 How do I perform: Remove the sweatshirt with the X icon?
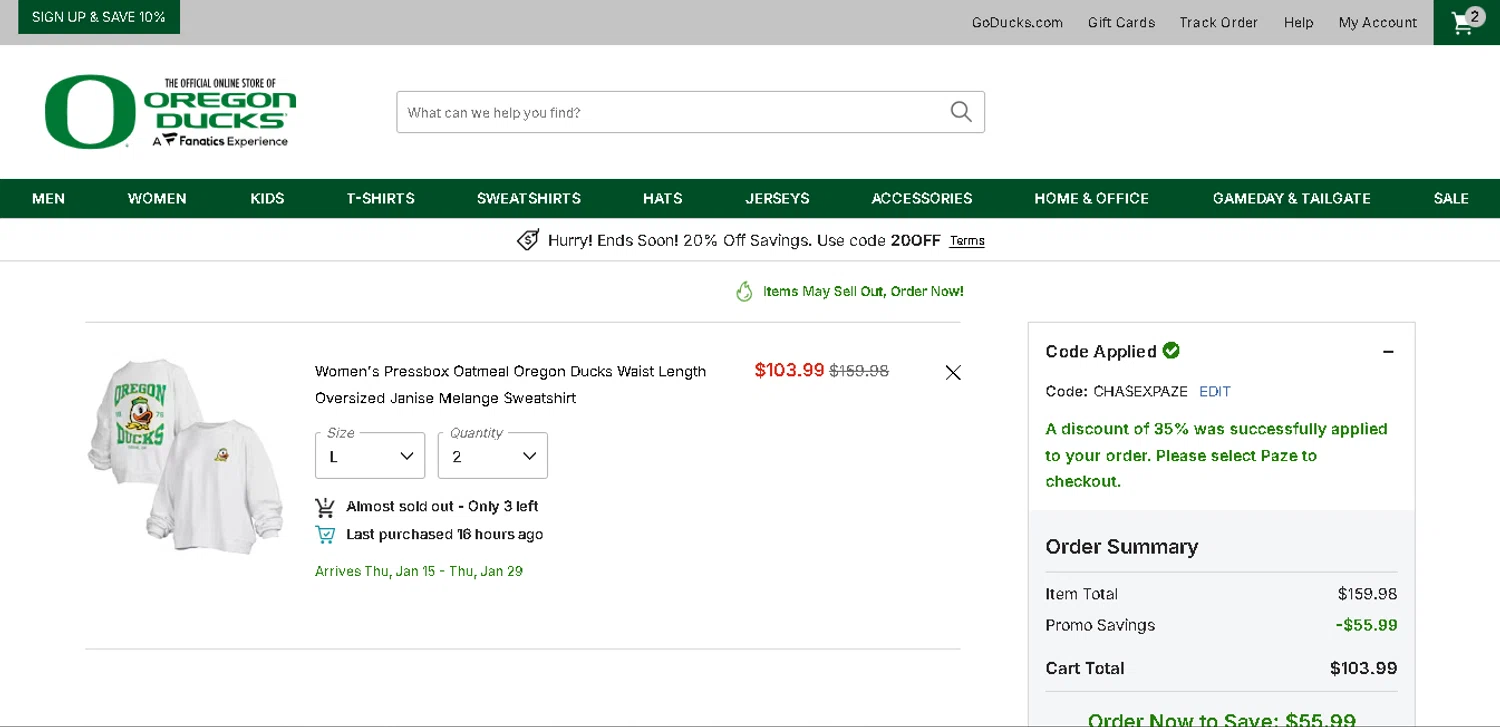(x=953, y=372)
